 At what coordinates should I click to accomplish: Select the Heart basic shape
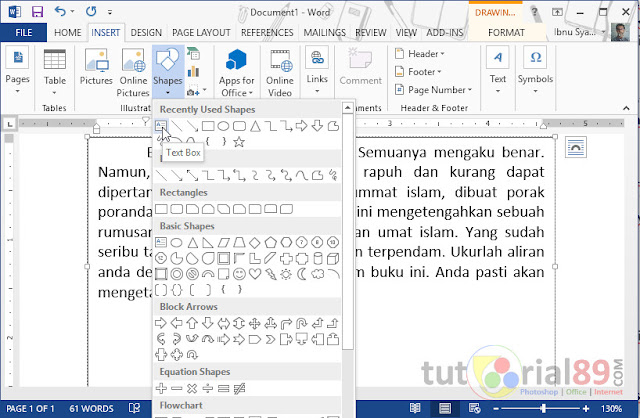(x=255, y=274)
